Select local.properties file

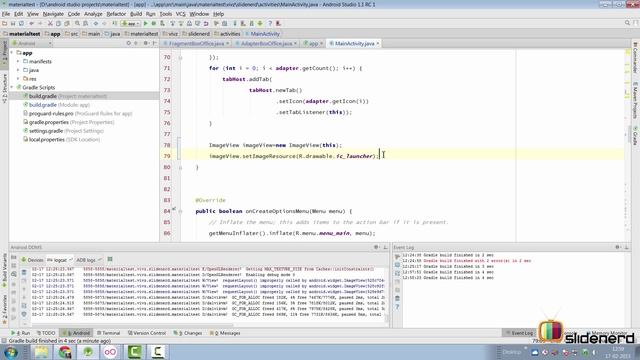tap(61, 140)
